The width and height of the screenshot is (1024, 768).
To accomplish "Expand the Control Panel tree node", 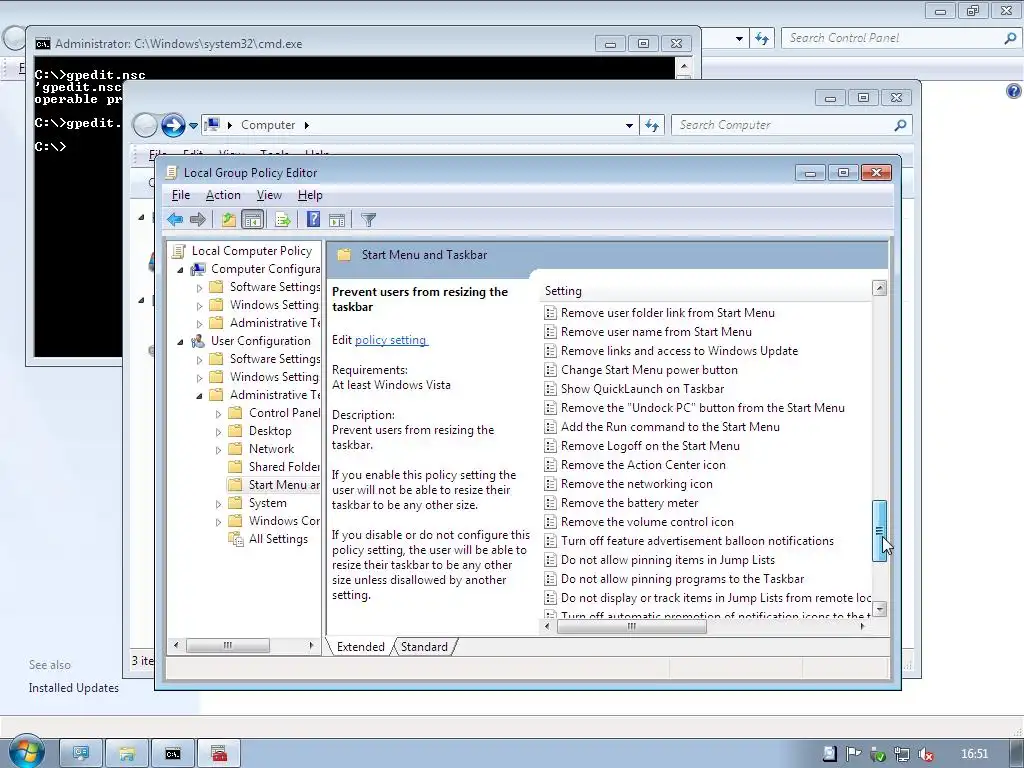I will click(x=219, y=414).
